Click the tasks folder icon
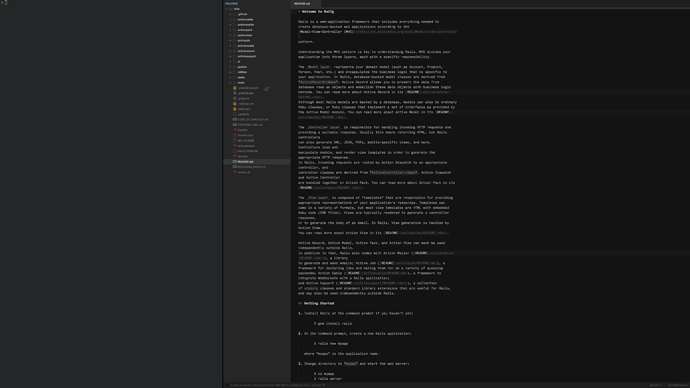The width and height of the screenshot is (690, 388). pyautogui.click(x=235, y=77)
